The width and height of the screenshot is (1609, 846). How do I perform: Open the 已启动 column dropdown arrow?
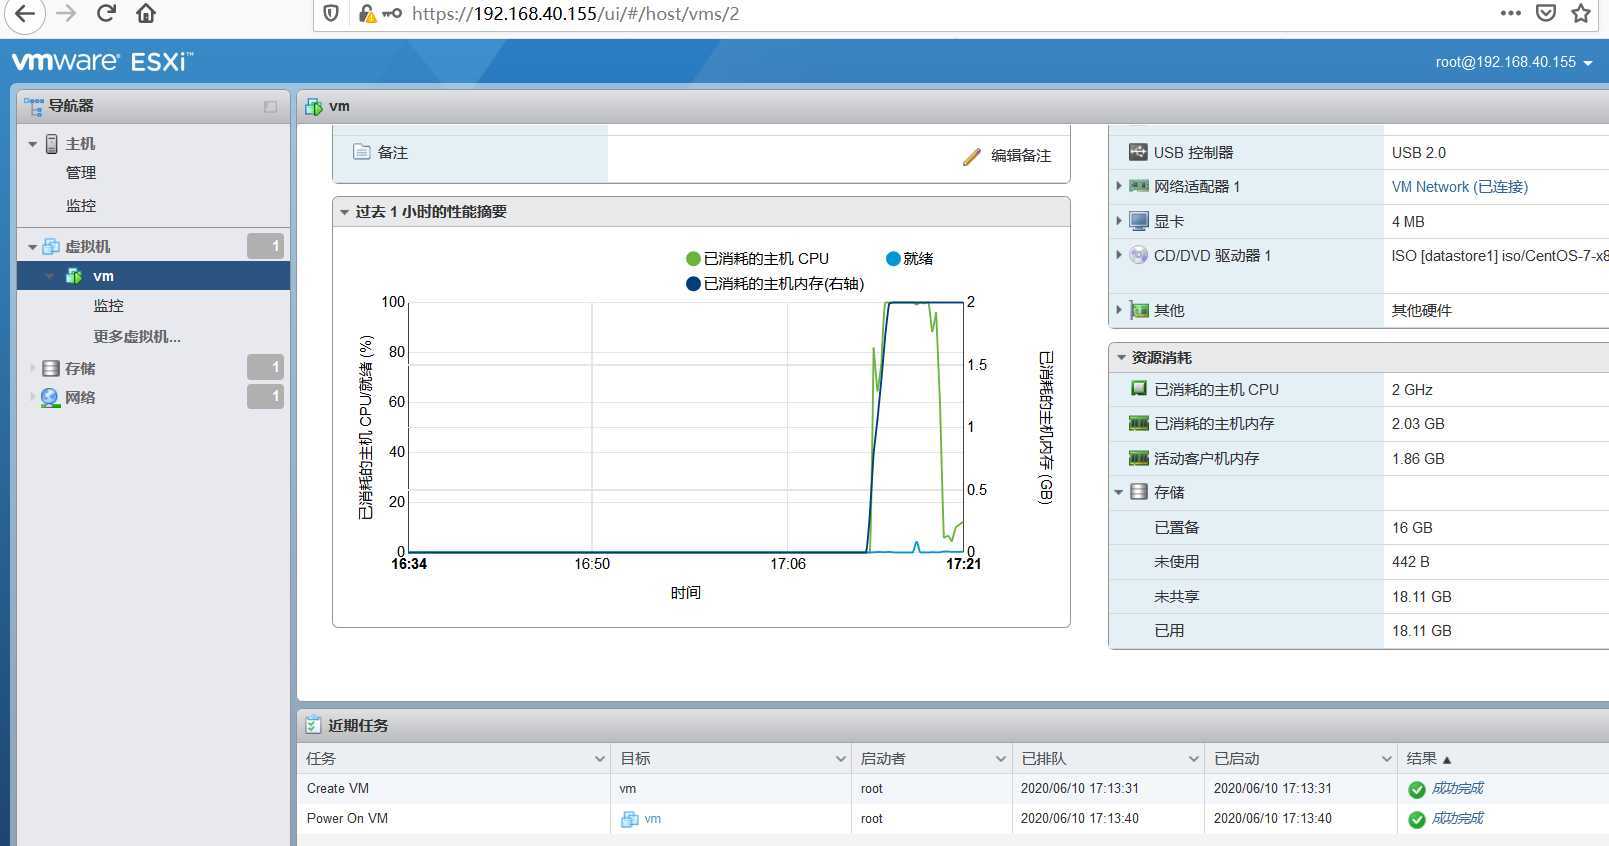[x=1386, y=759]
